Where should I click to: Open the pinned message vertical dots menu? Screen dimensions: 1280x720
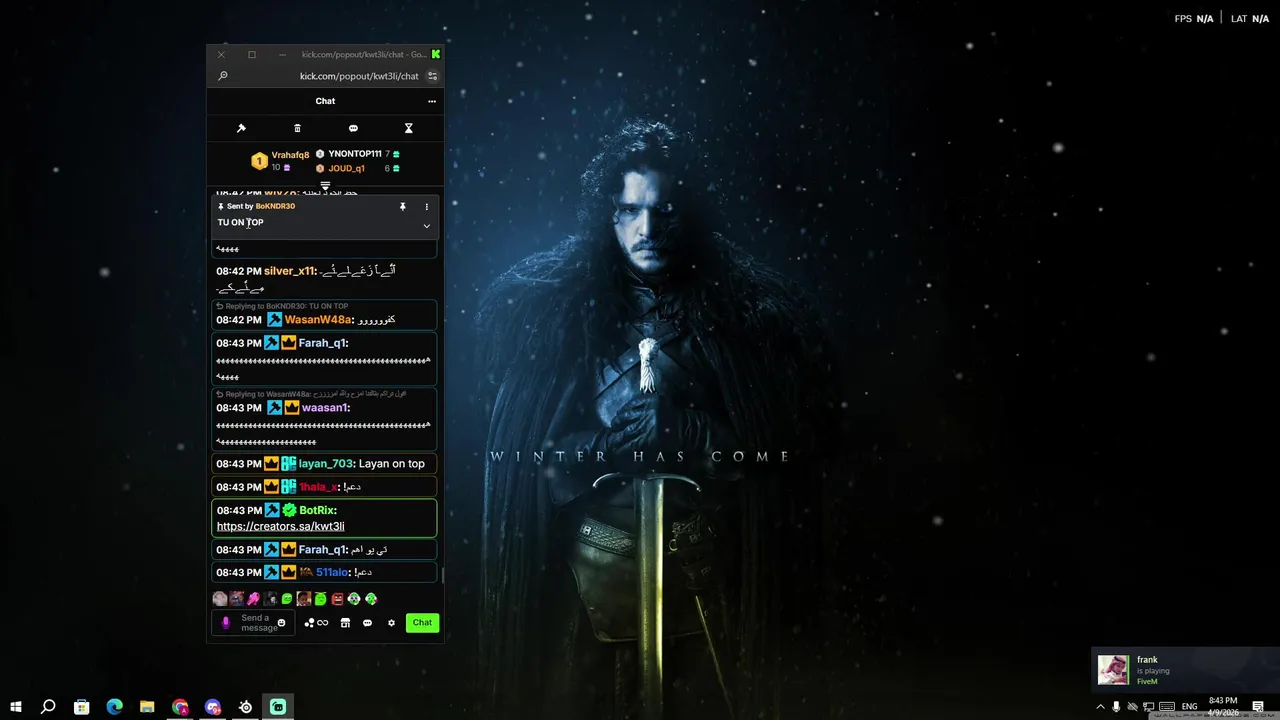(x=426, y=207)
